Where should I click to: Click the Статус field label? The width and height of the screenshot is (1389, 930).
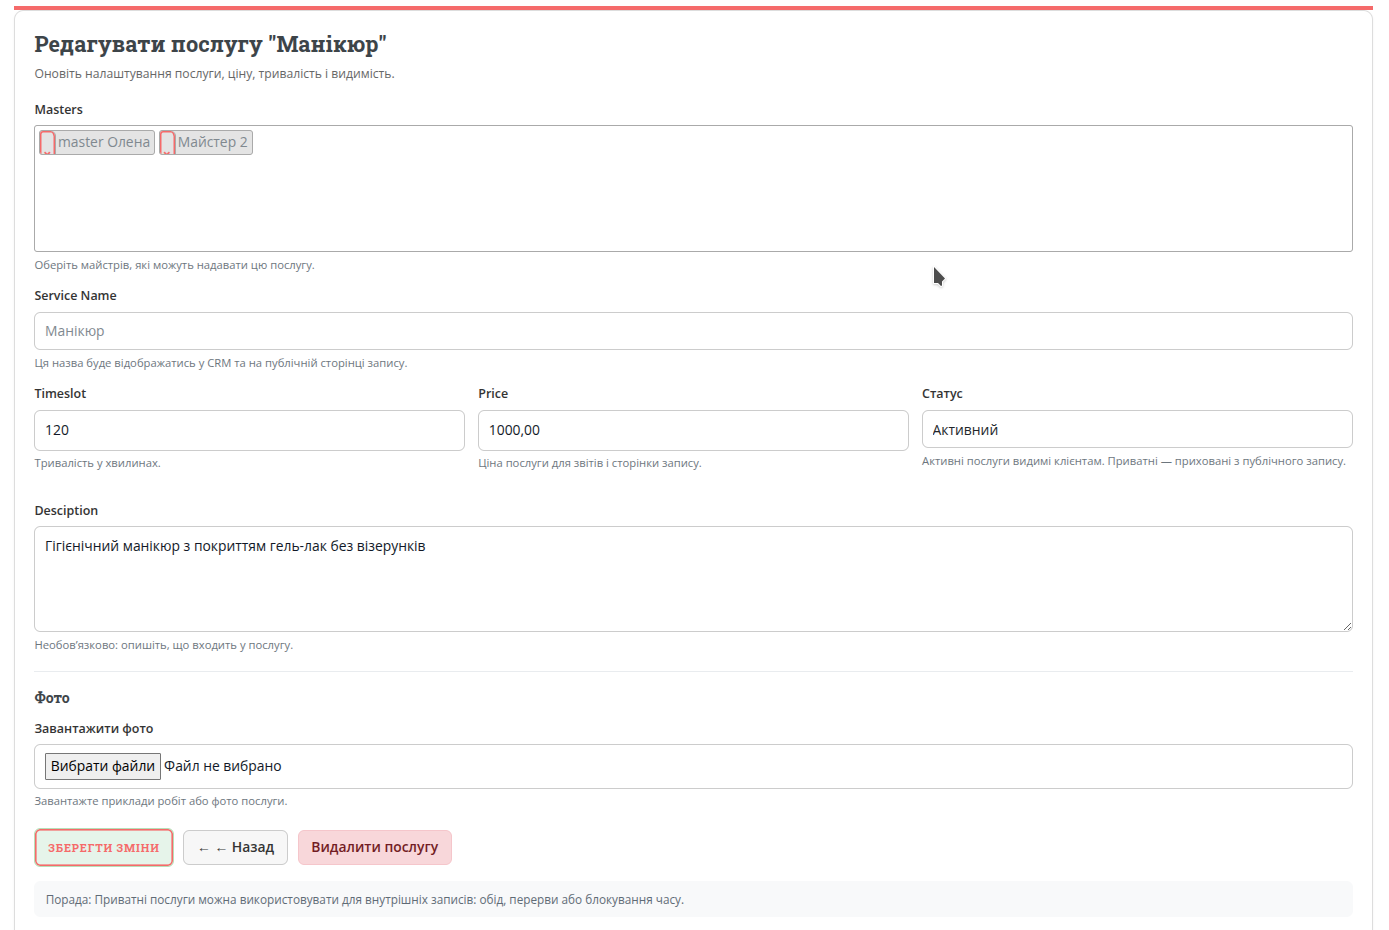[x=942, y=394]
